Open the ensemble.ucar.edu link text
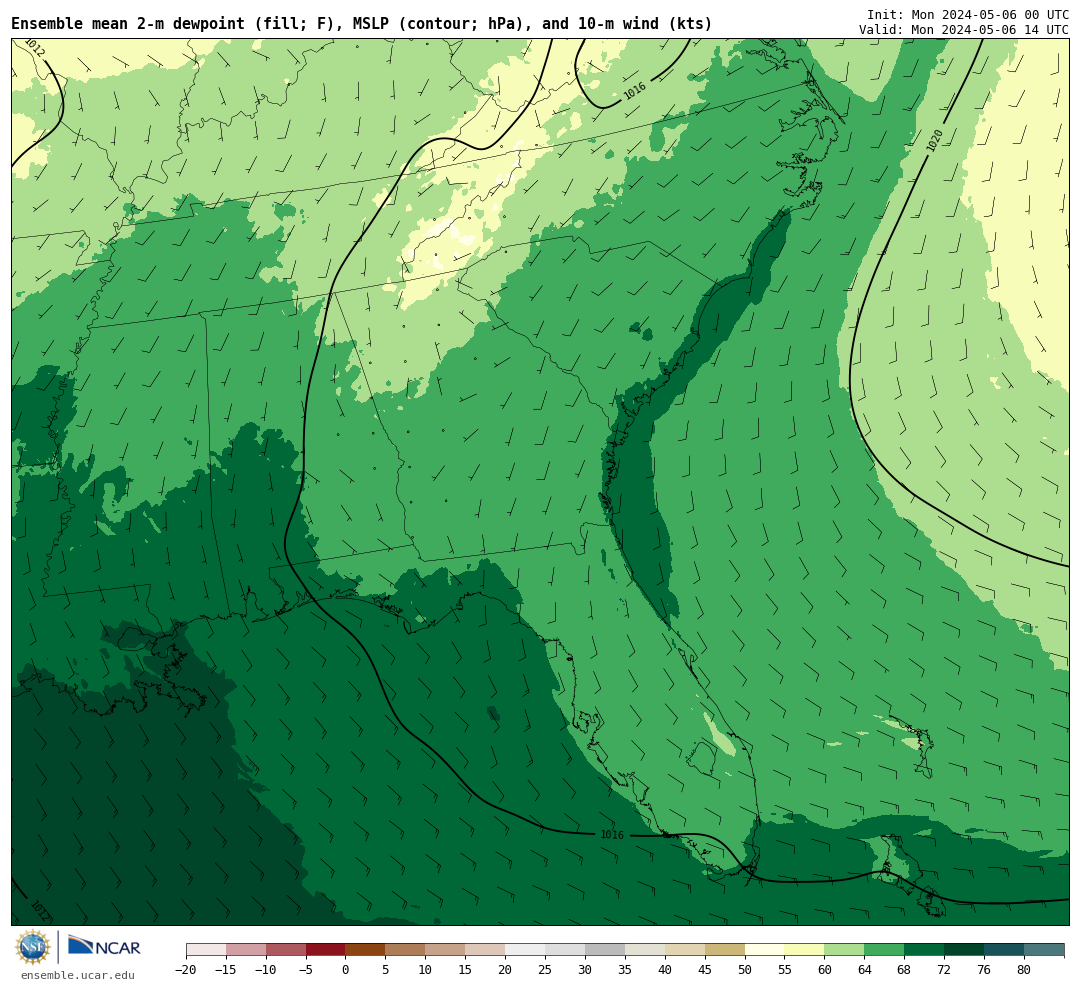1080x988 pixels. 77,976
